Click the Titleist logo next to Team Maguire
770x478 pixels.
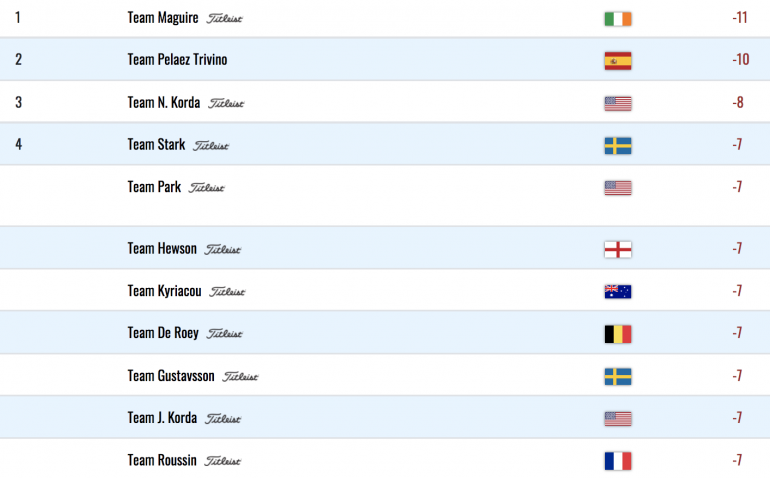coord(224,19)
